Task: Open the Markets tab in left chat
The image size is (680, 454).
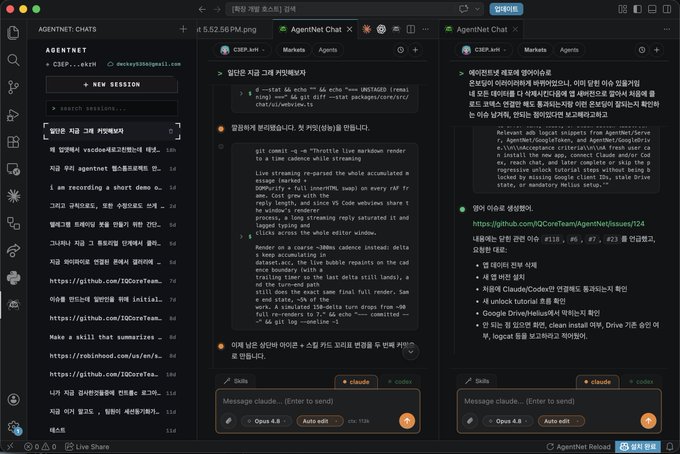Action: (x=294, y=50)
